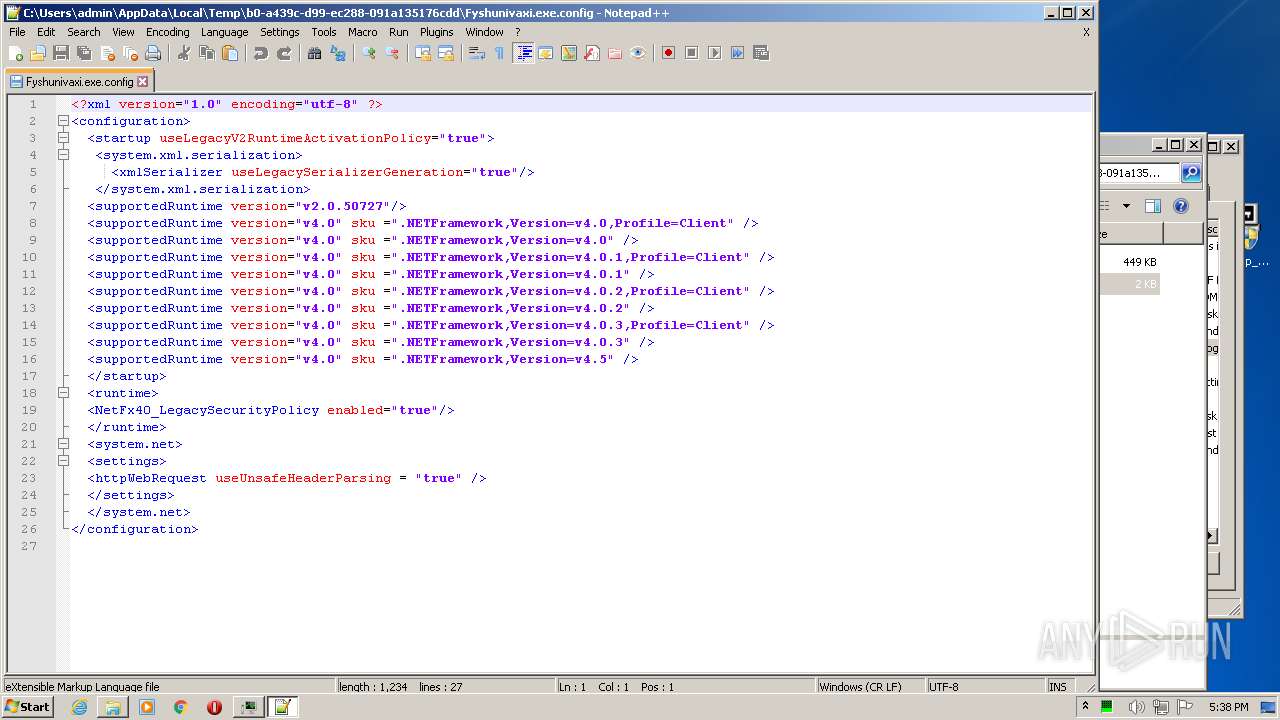Open the Encoding menu
1280x720 pixels.
(x=167, y=32)
